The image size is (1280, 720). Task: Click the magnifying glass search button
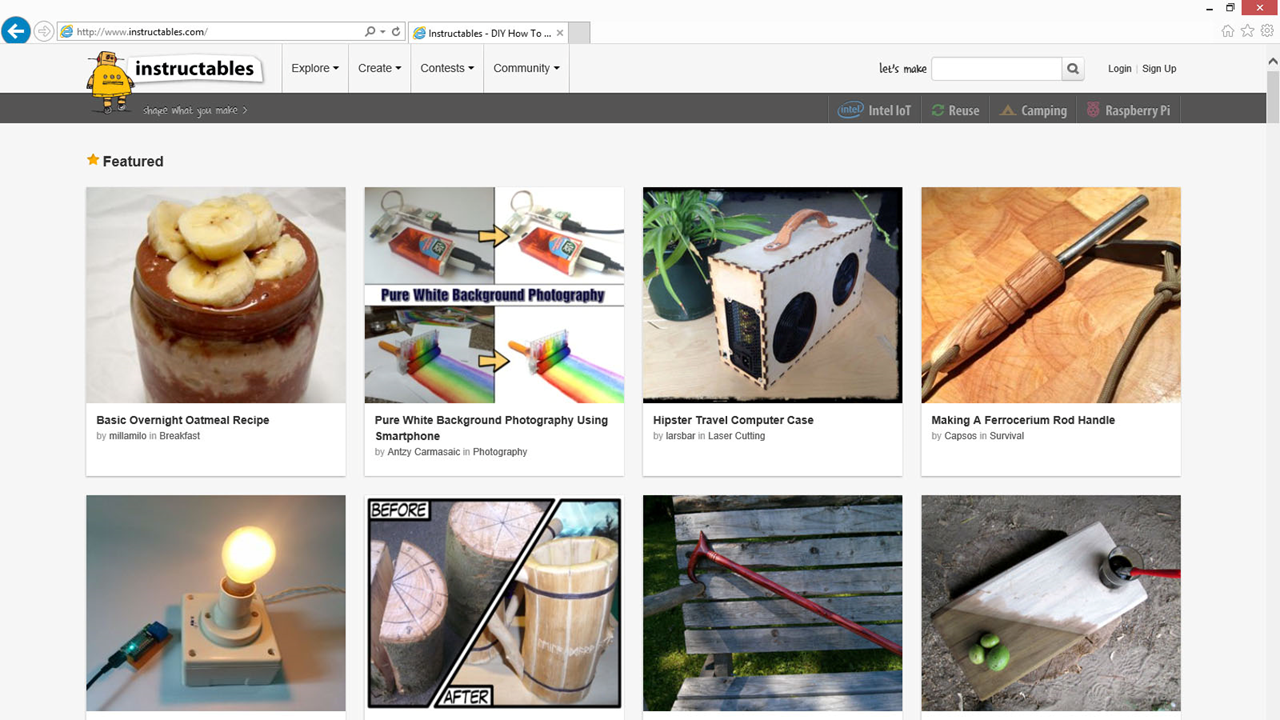coord(1073,69)
